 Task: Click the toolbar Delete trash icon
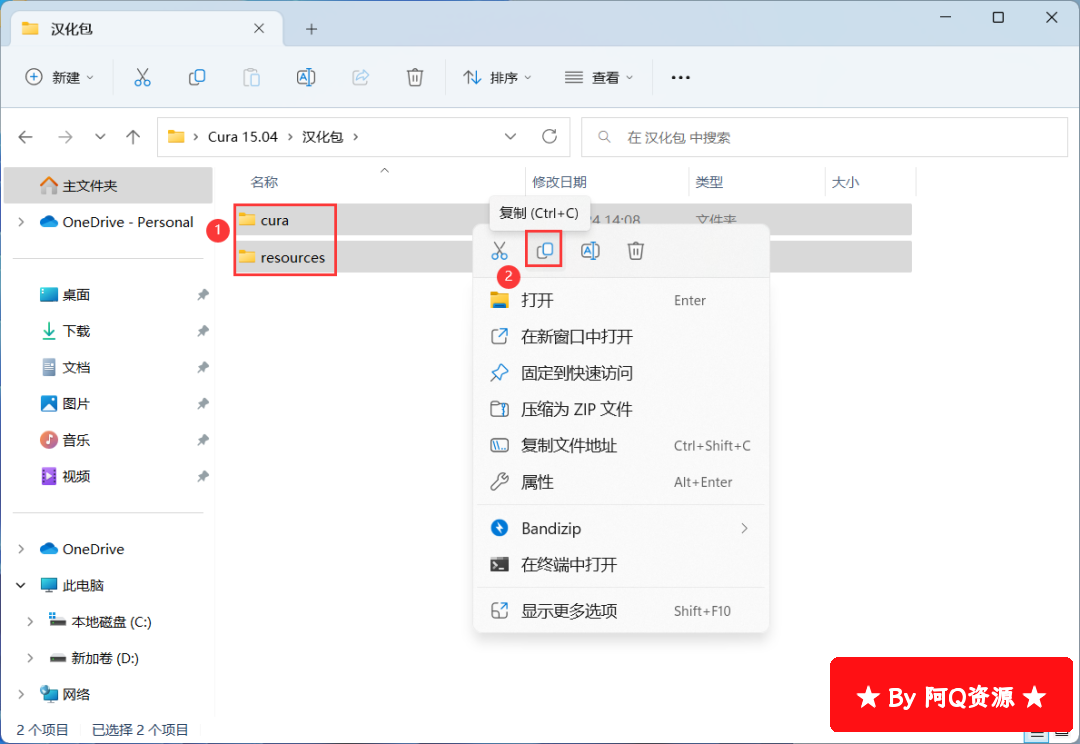pos(415,77)
